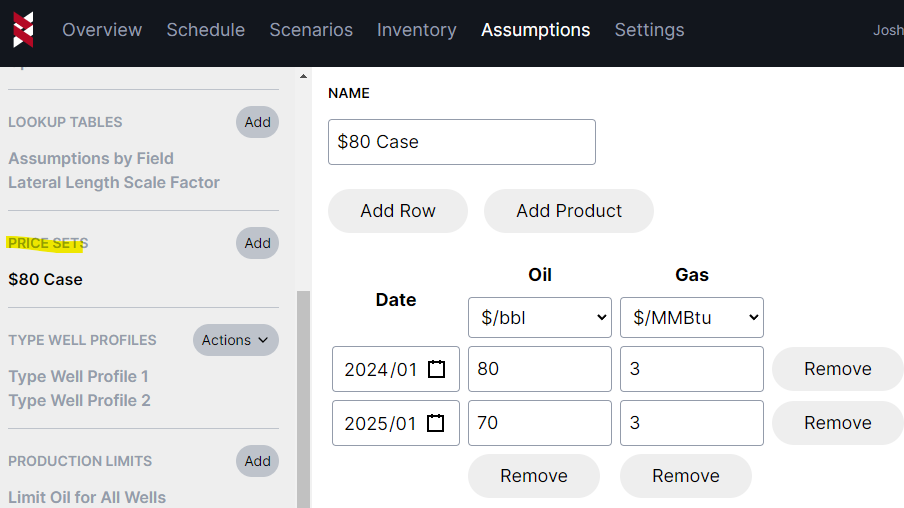Open calendar picker on 2024/01 date
Screen dimensions: 904x508
436,369
